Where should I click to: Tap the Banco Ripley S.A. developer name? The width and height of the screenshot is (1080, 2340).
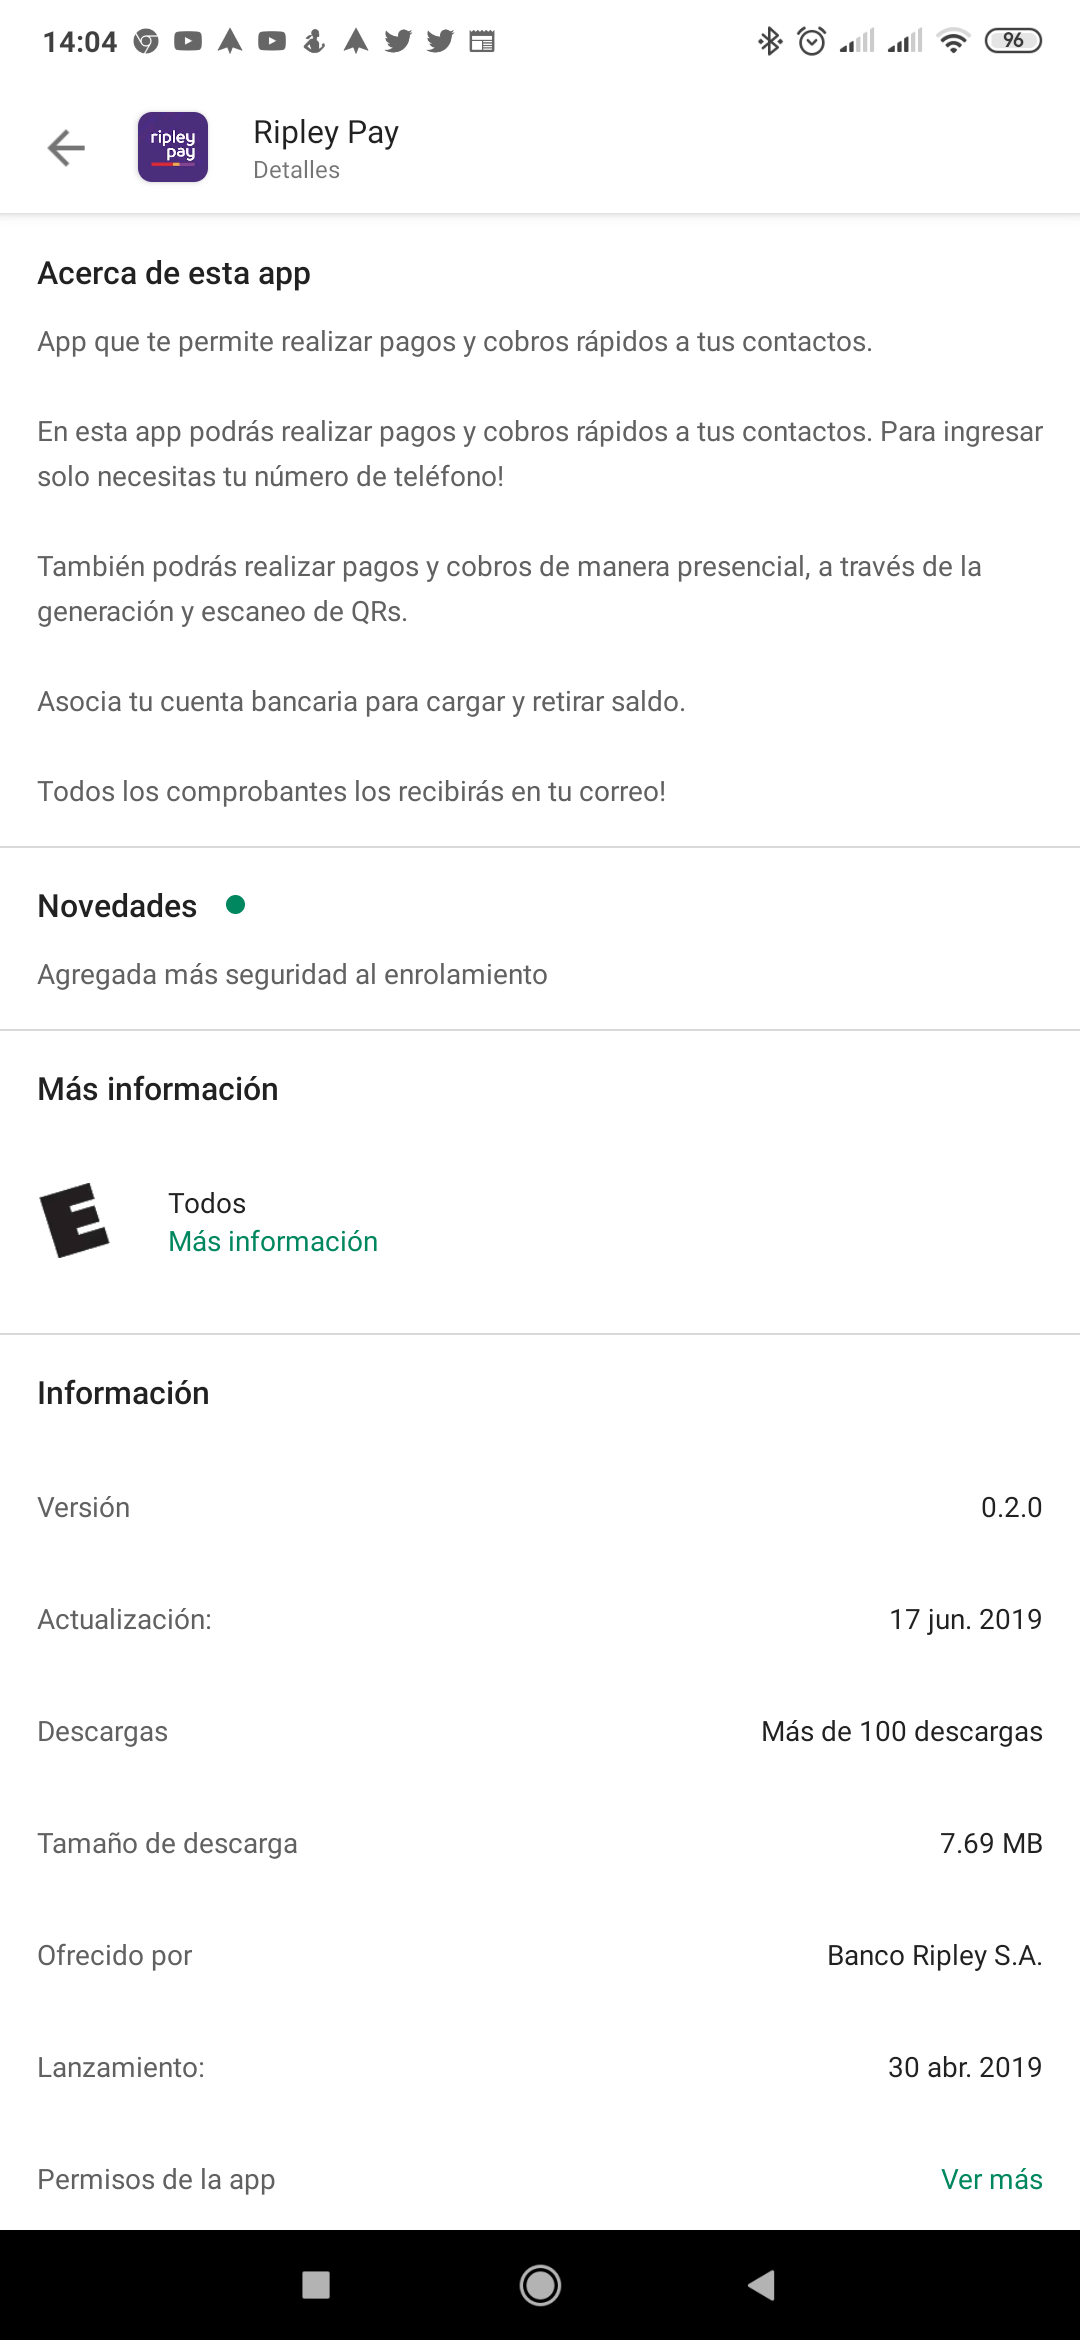(x=934, y=1955)
